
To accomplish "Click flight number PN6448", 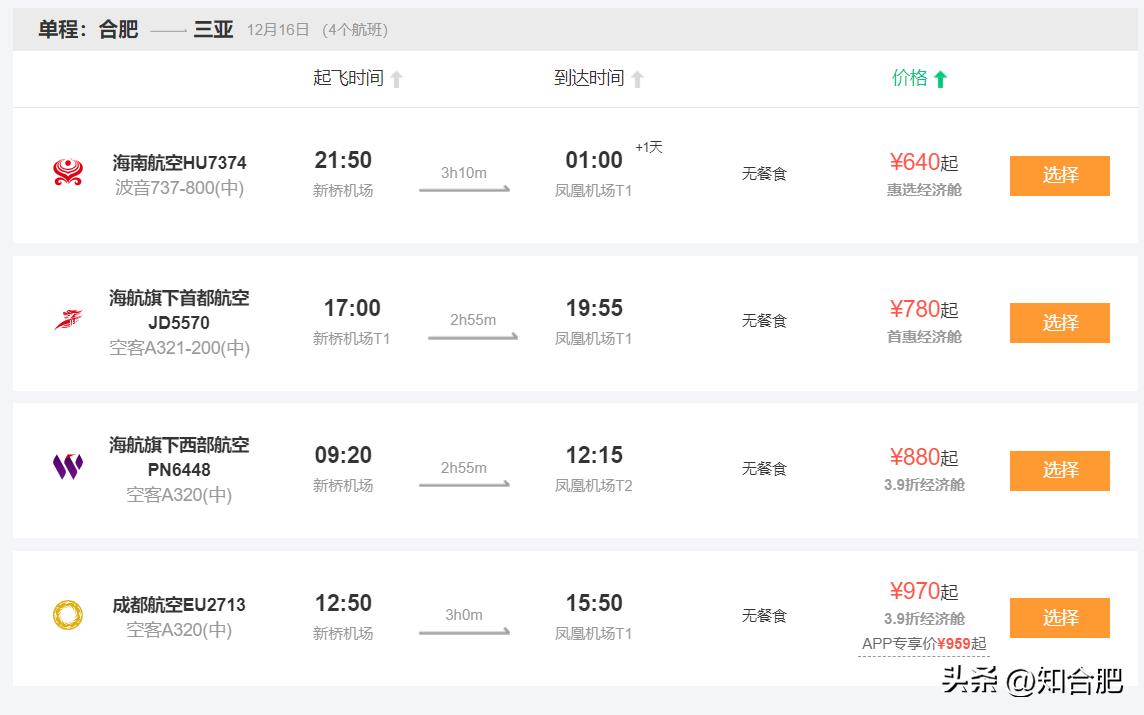I will [x=179, y=470].
